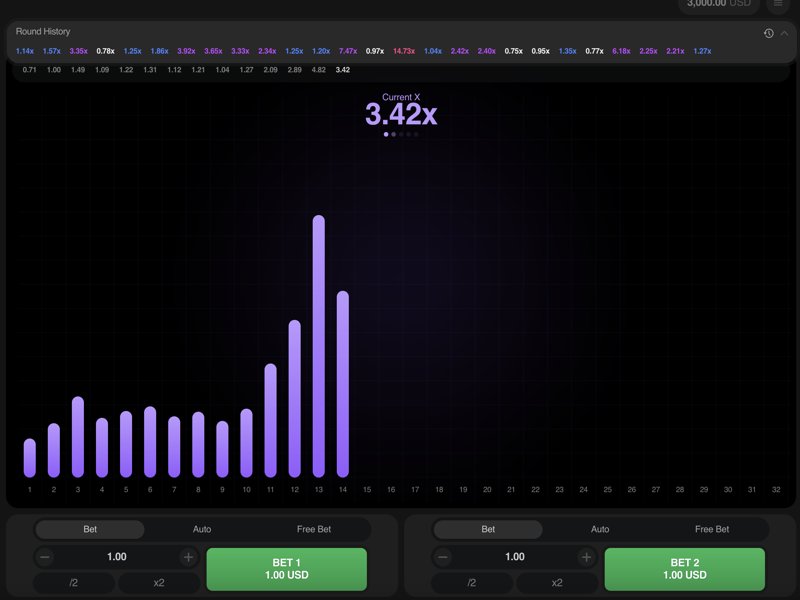Select the Bet tab in the second bet panel
Screen dimensions: 800x600
coord(488,529)
